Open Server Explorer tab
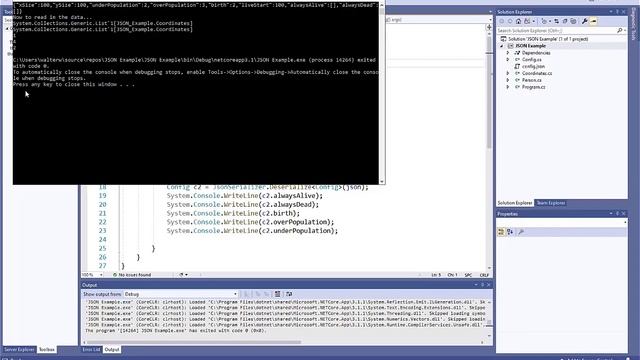This screenshot has width=640, height=360. pyautogui.click(x=19, y=349)
